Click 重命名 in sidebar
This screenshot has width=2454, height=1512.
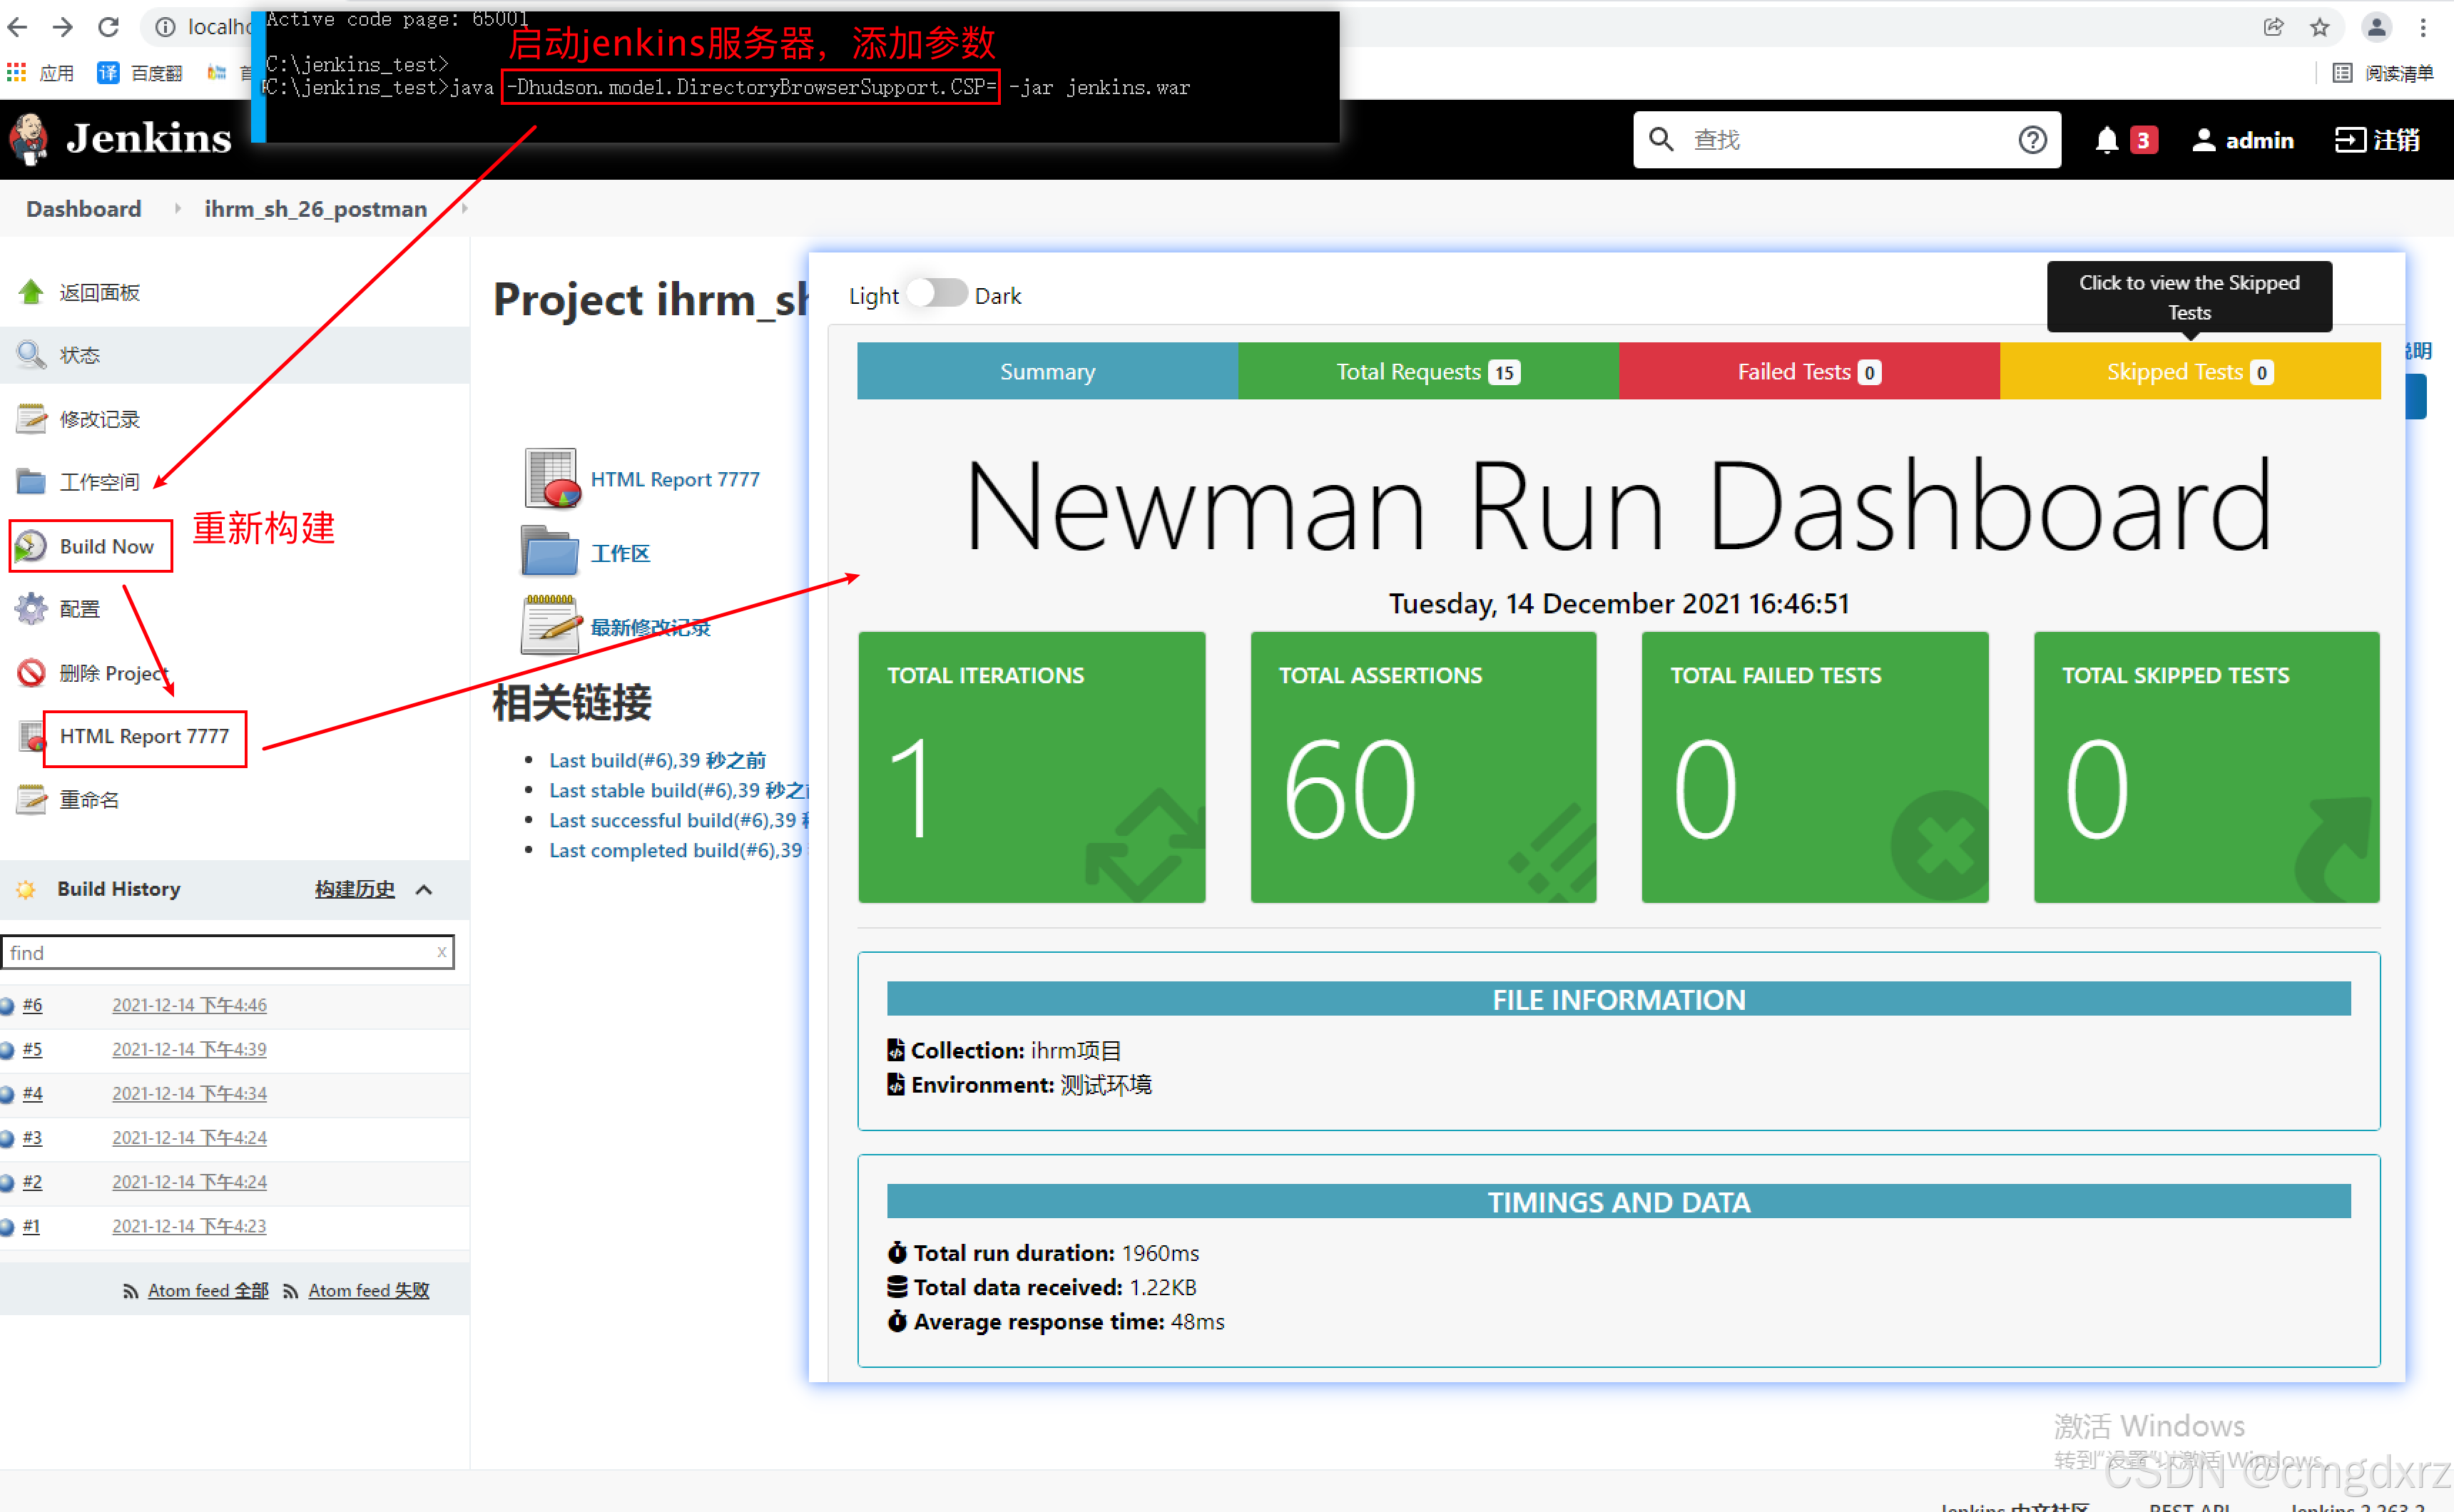pyautogui.click(x=89, y=800)
